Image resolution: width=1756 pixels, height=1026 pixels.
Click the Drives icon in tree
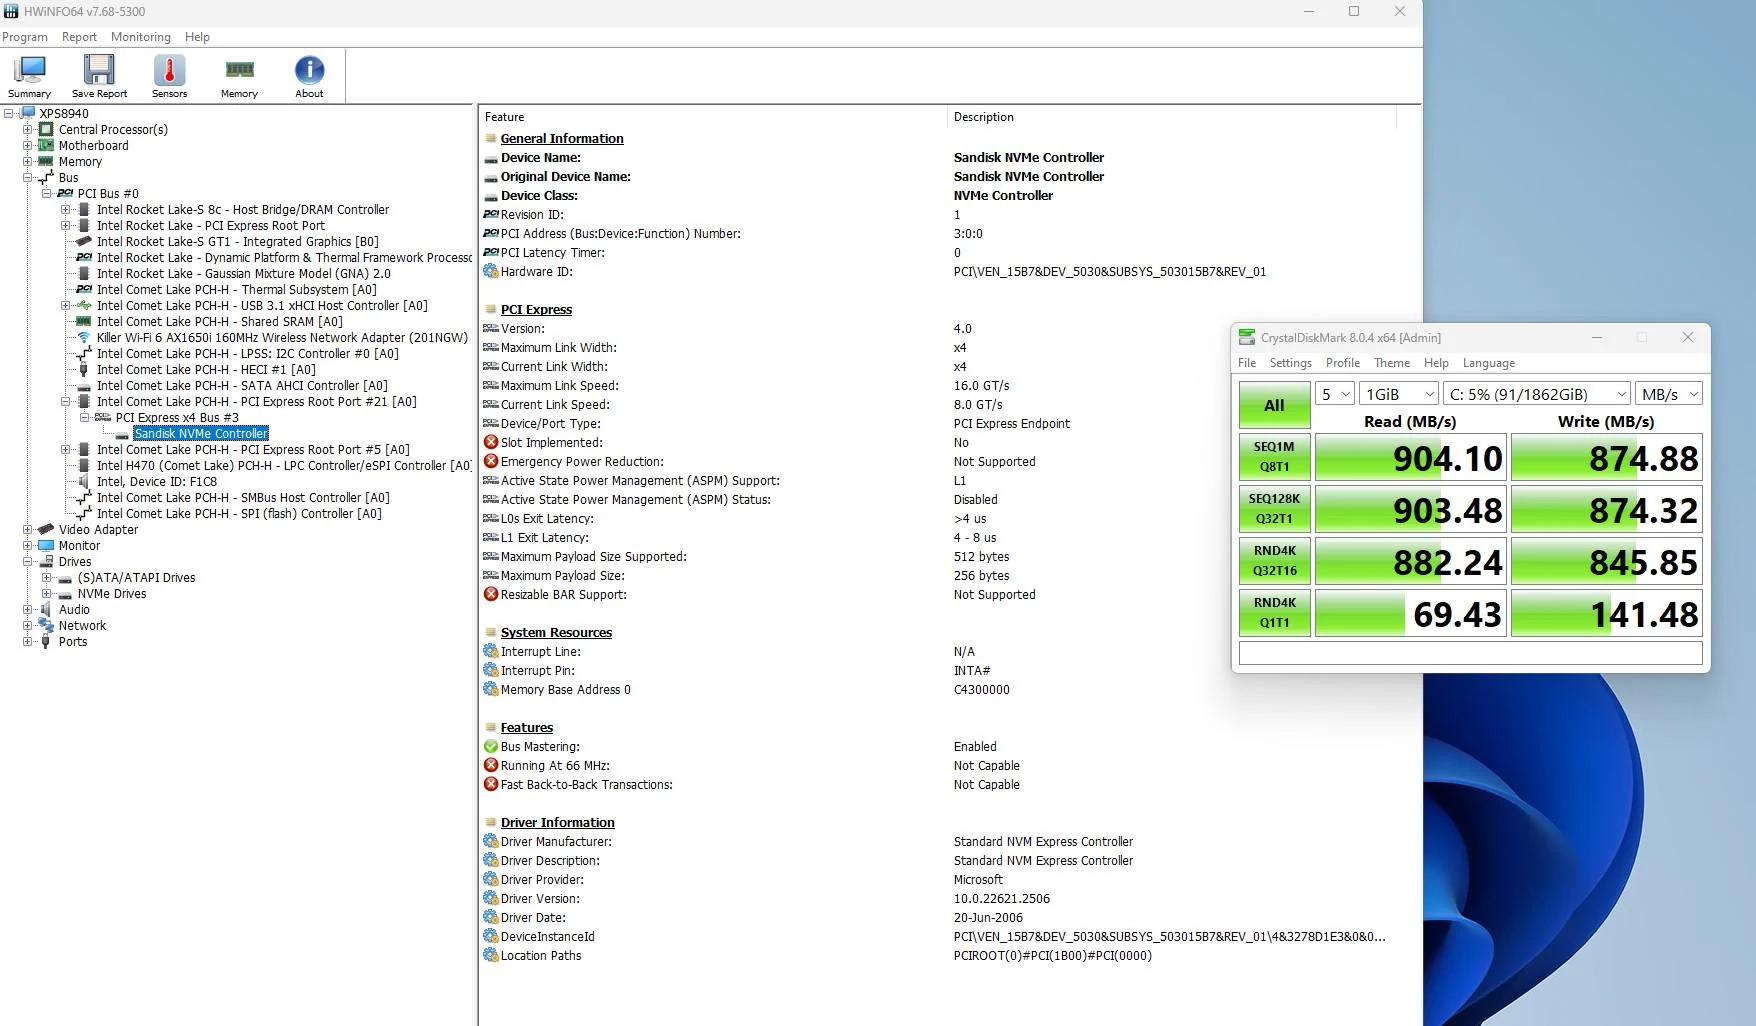point(46,562)
